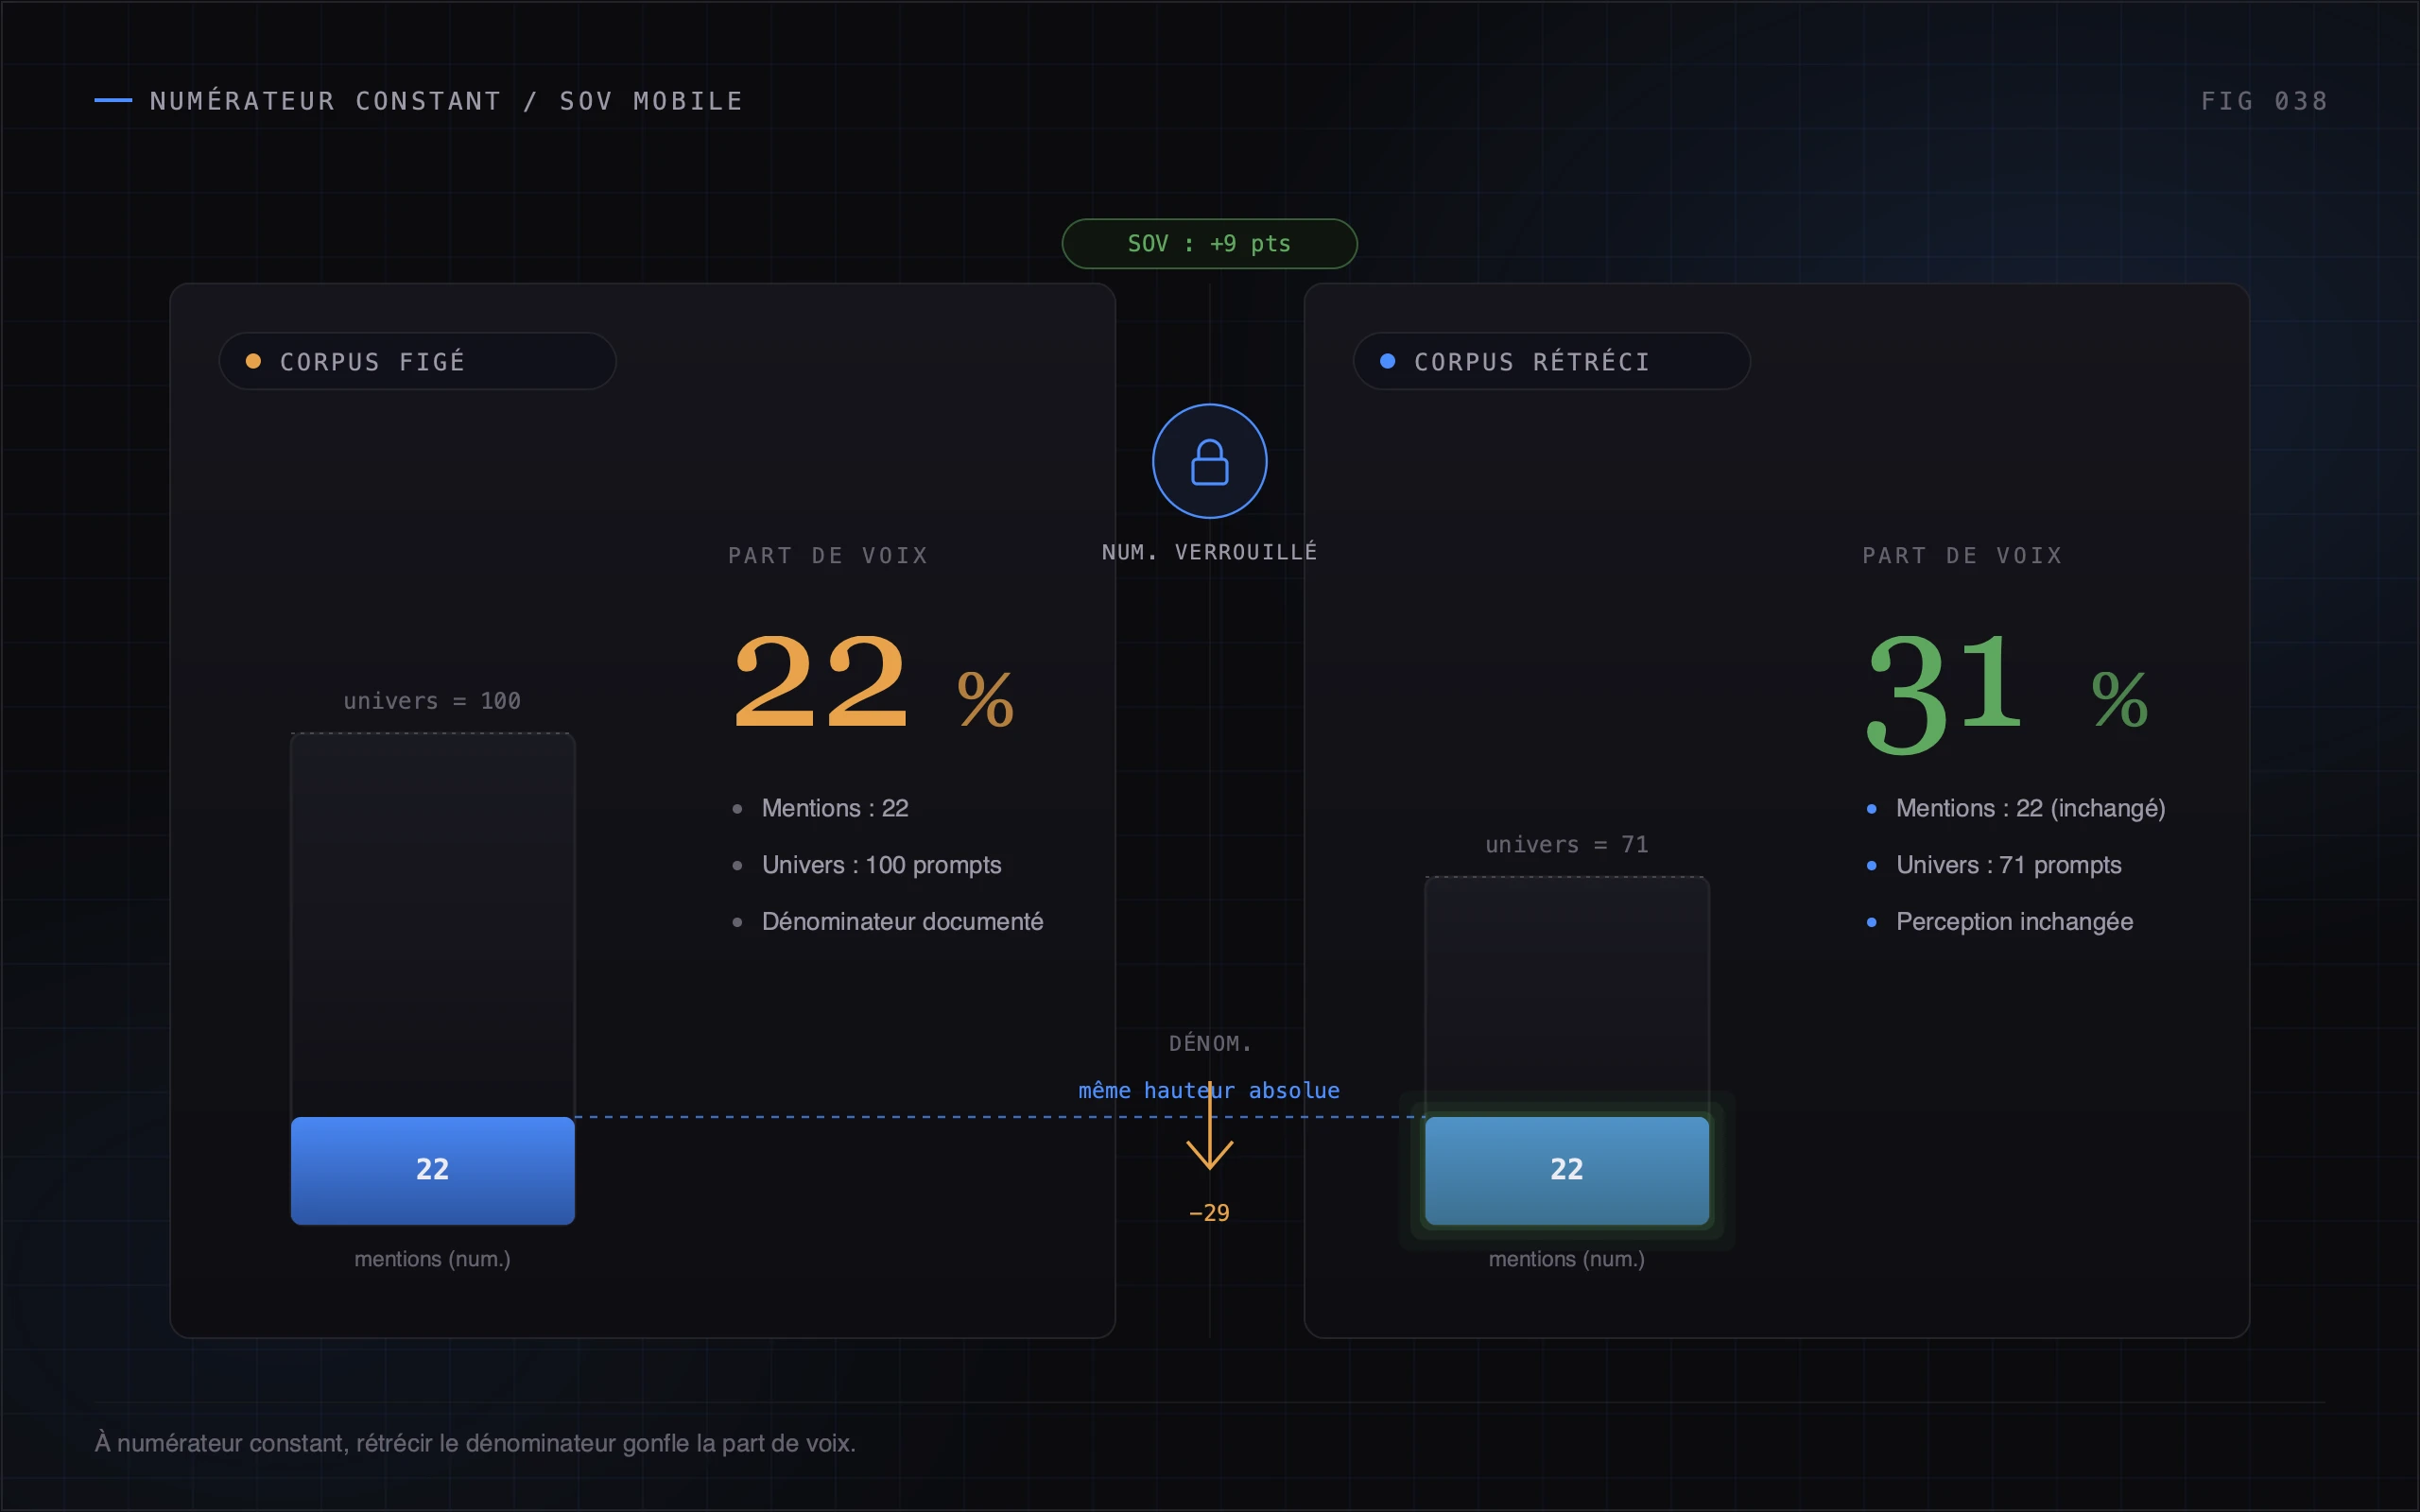Click the univers = 100 label
Image resolution: width=2420 pixels, height=1512 pixels.
tap(432, 701)
